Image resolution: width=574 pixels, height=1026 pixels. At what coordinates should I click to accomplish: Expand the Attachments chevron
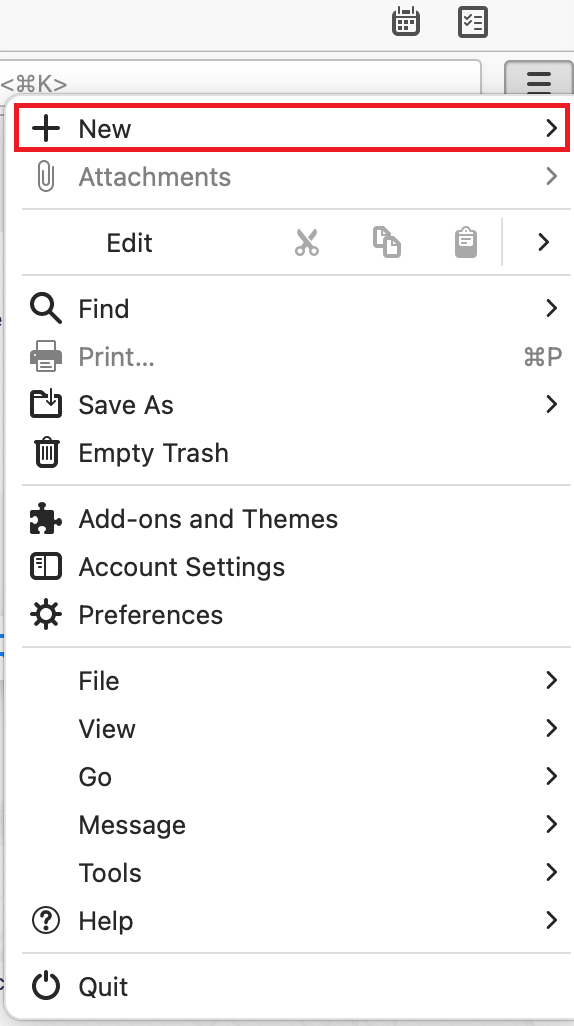[x=551, y=177]
